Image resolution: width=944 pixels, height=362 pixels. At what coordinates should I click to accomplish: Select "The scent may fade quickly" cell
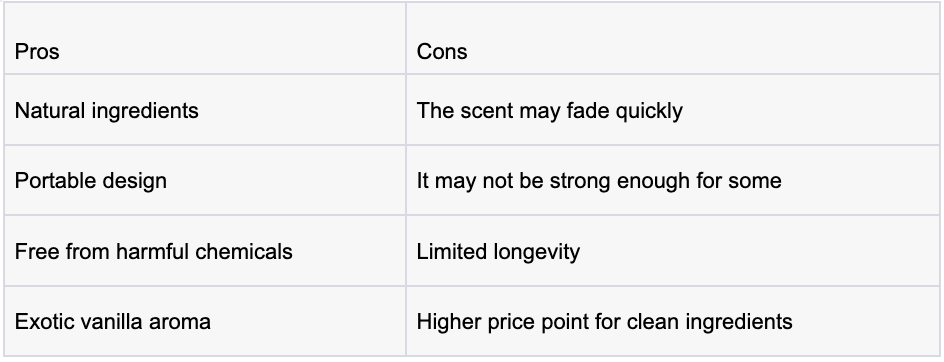coord(672,110)
